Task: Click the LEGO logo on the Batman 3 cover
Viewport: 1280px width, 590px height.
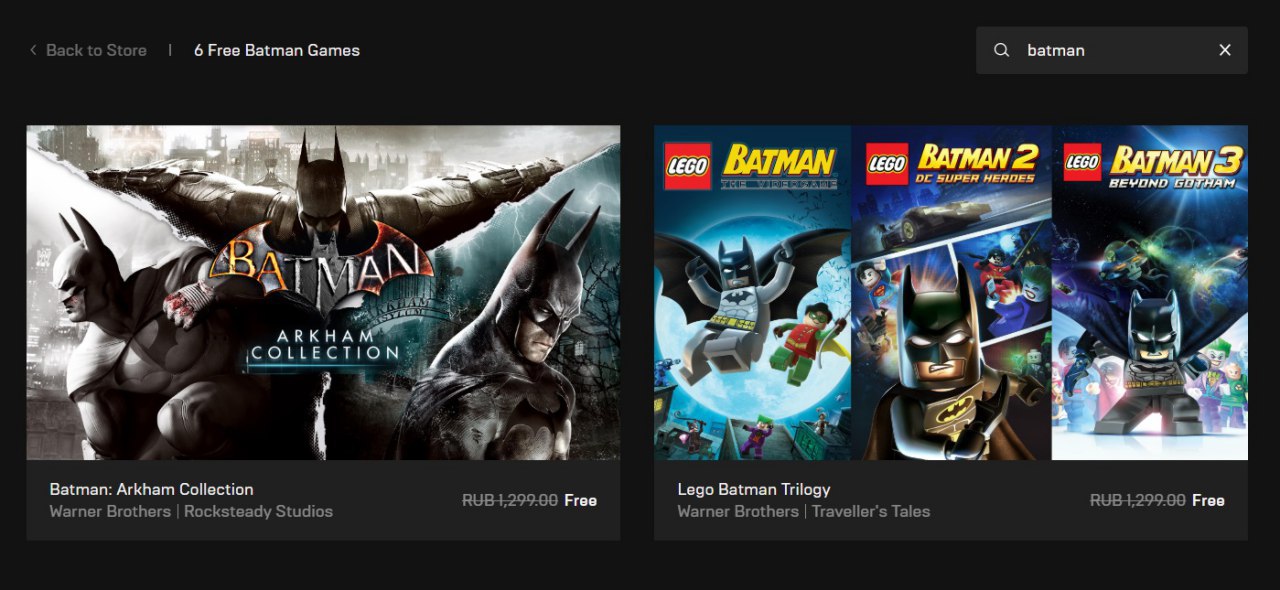Action: point(1083,163)
